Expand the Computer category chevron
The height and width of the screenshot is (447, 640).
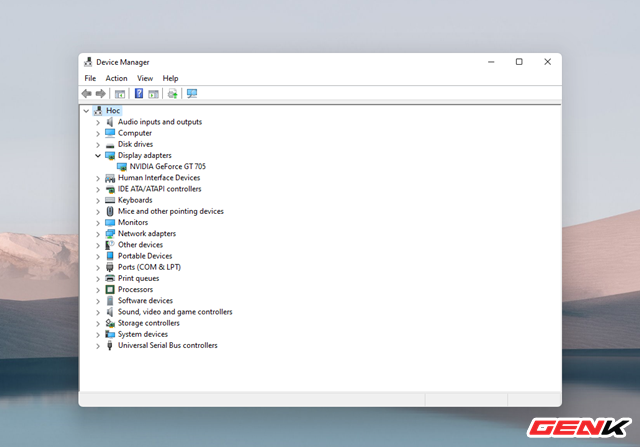98,133
